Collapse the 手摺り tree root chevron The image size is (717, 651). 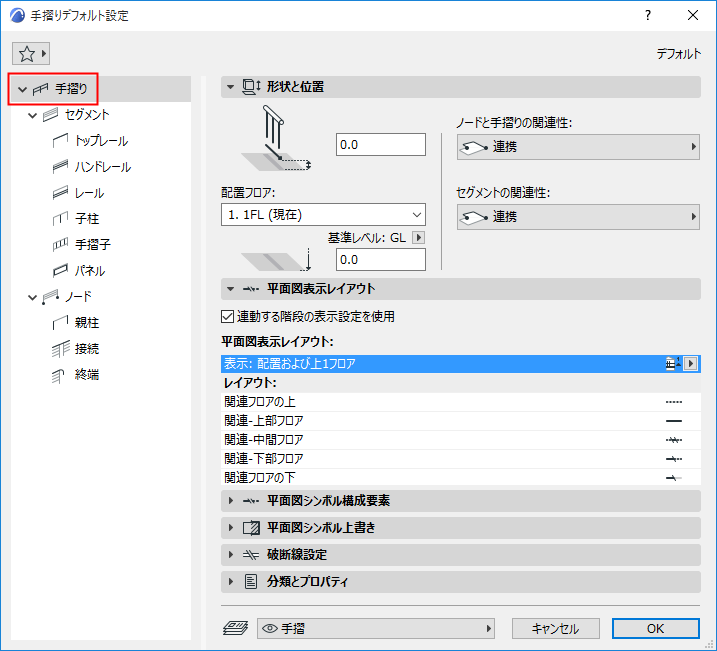[x=22, y=89]
